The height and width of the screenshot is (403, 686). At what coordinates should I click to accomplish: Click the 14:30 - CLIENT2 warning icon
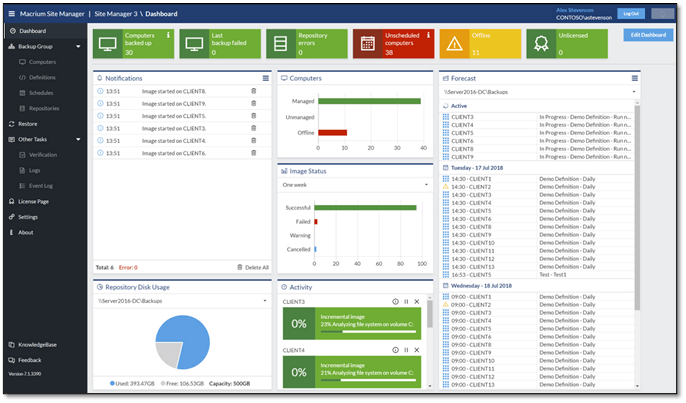click(x=446, y=187)
